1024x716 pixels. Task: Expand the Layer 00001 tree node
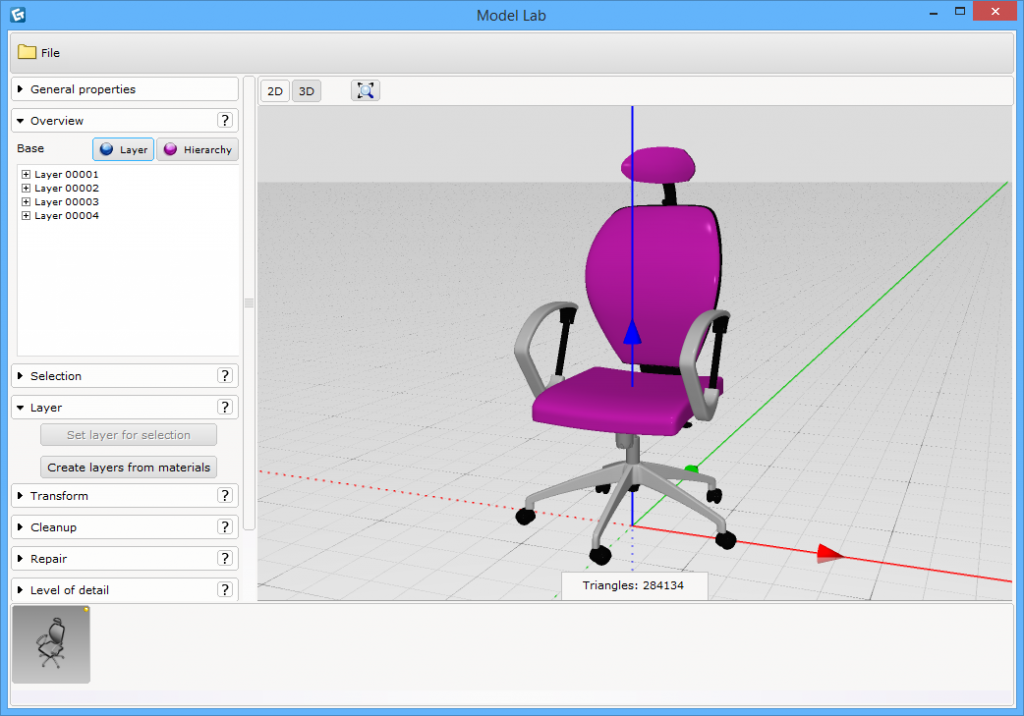pos(26,174)
